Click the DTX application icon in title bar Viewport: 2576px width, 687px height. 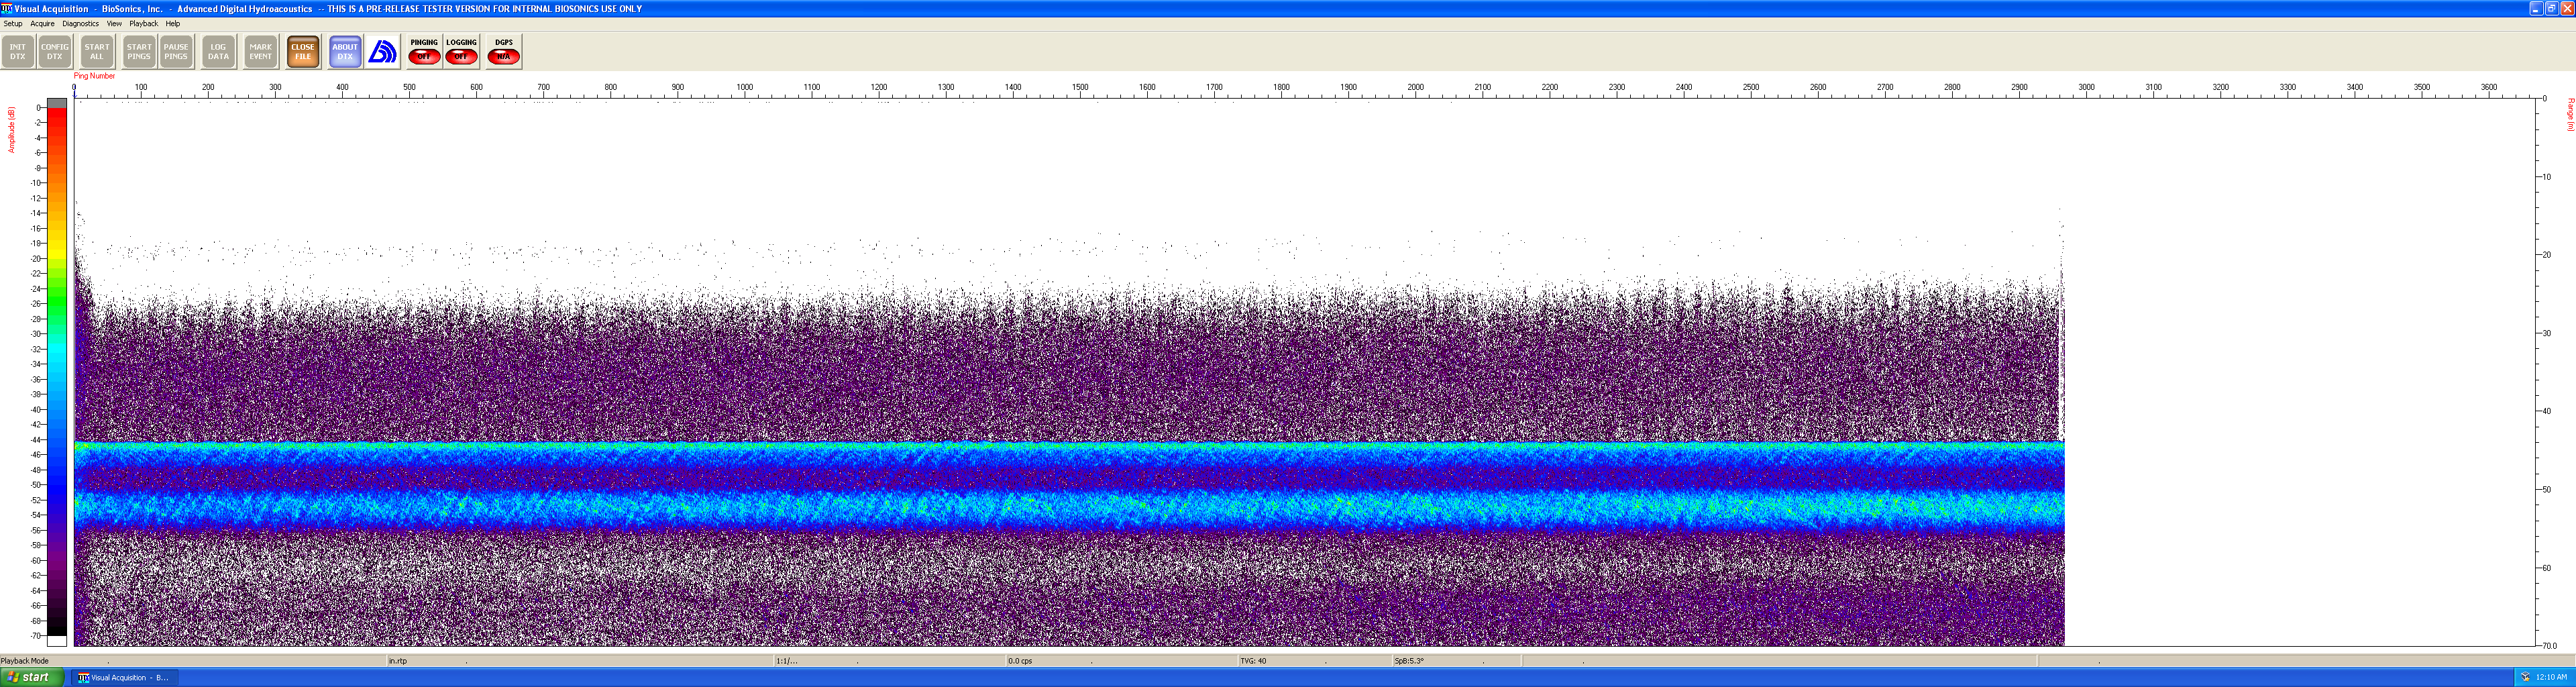[6, 8]
